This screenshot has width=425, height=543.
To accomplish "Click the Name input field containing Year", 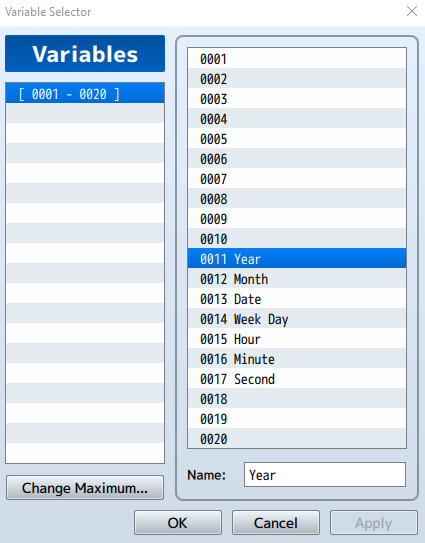I will [x=325, y=474].
